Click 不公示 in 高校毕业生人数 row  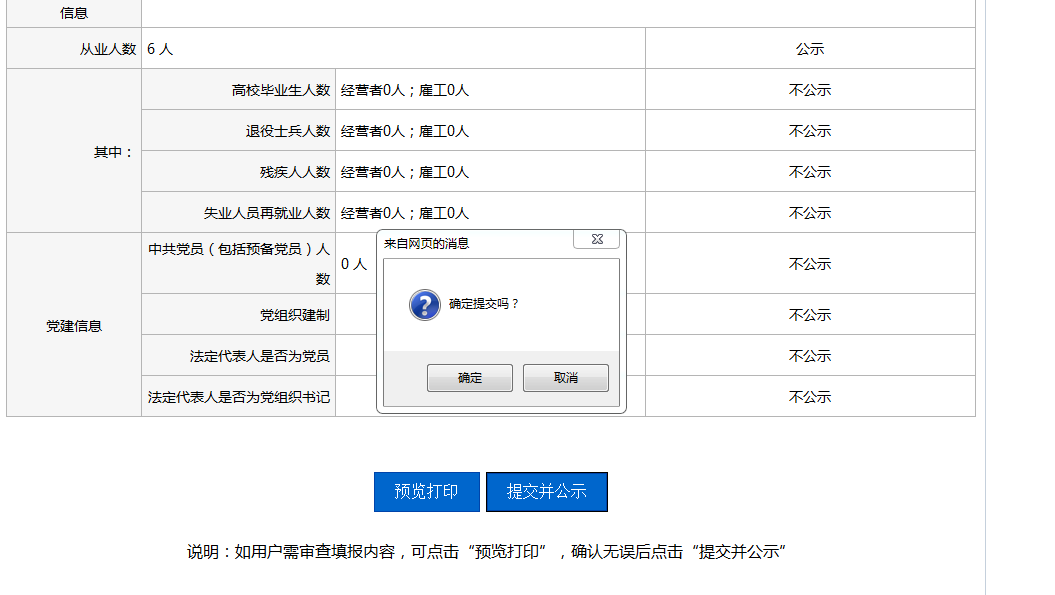point(810,90)
